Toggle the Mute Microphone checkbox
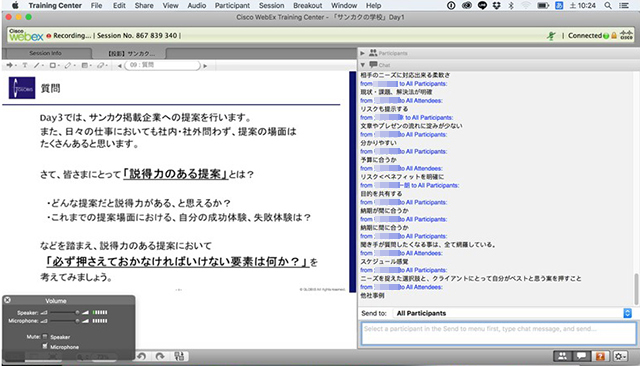This screenshot has height=366, width=640. click(45, 346)
